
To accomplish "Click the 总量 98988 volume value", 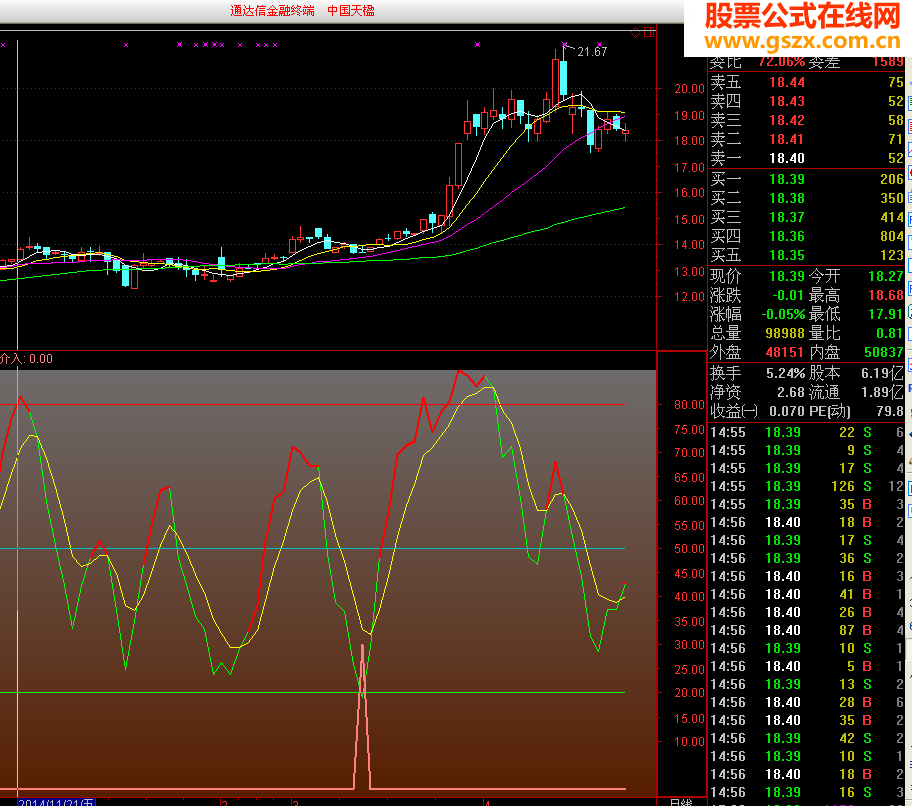I will [x=785, y=333].
